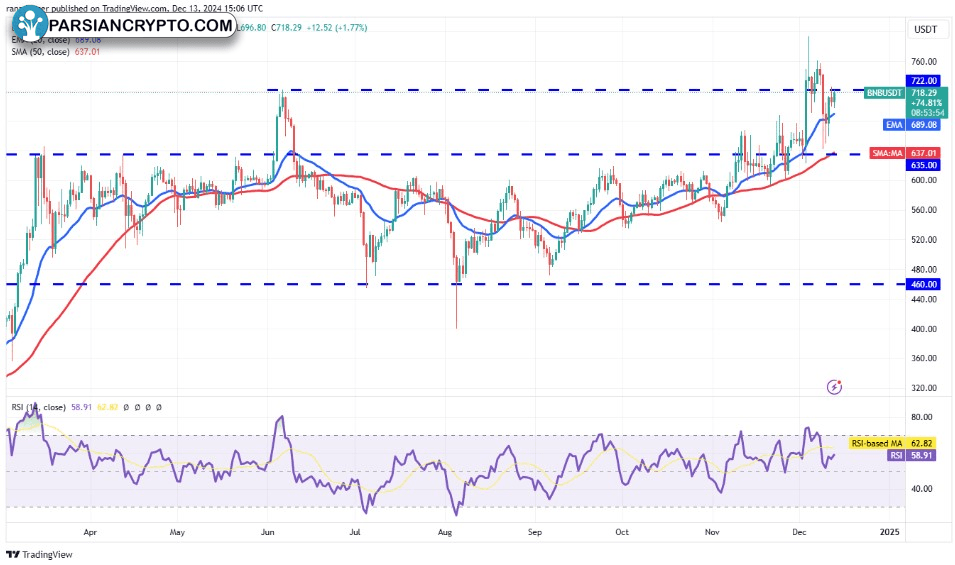Viewport: 955px width, 565px height.
Task: Click the 637.01 value in the SMA legend
Action: point(87,52)
